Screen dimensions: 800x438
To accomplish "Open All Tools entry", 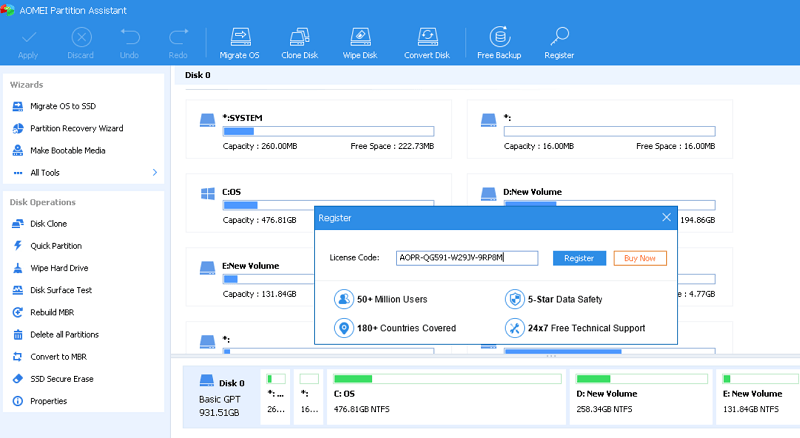I will pos(45,173).
